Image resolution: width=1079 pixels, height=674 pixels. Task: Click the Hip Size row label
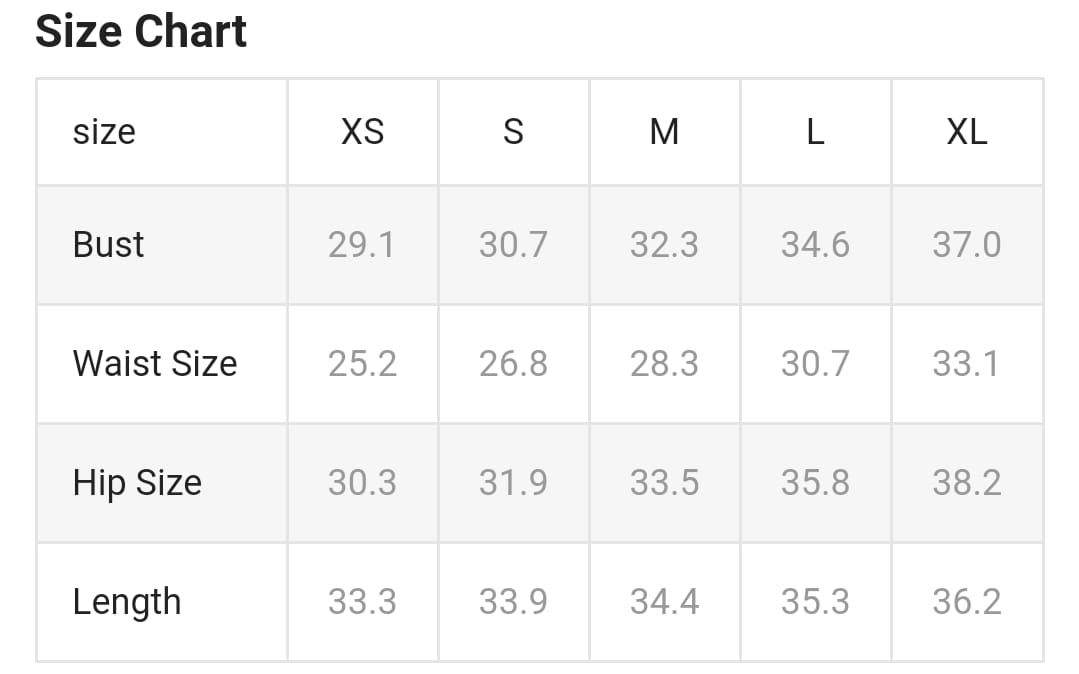pyautogui.click(x=137, y=482)
